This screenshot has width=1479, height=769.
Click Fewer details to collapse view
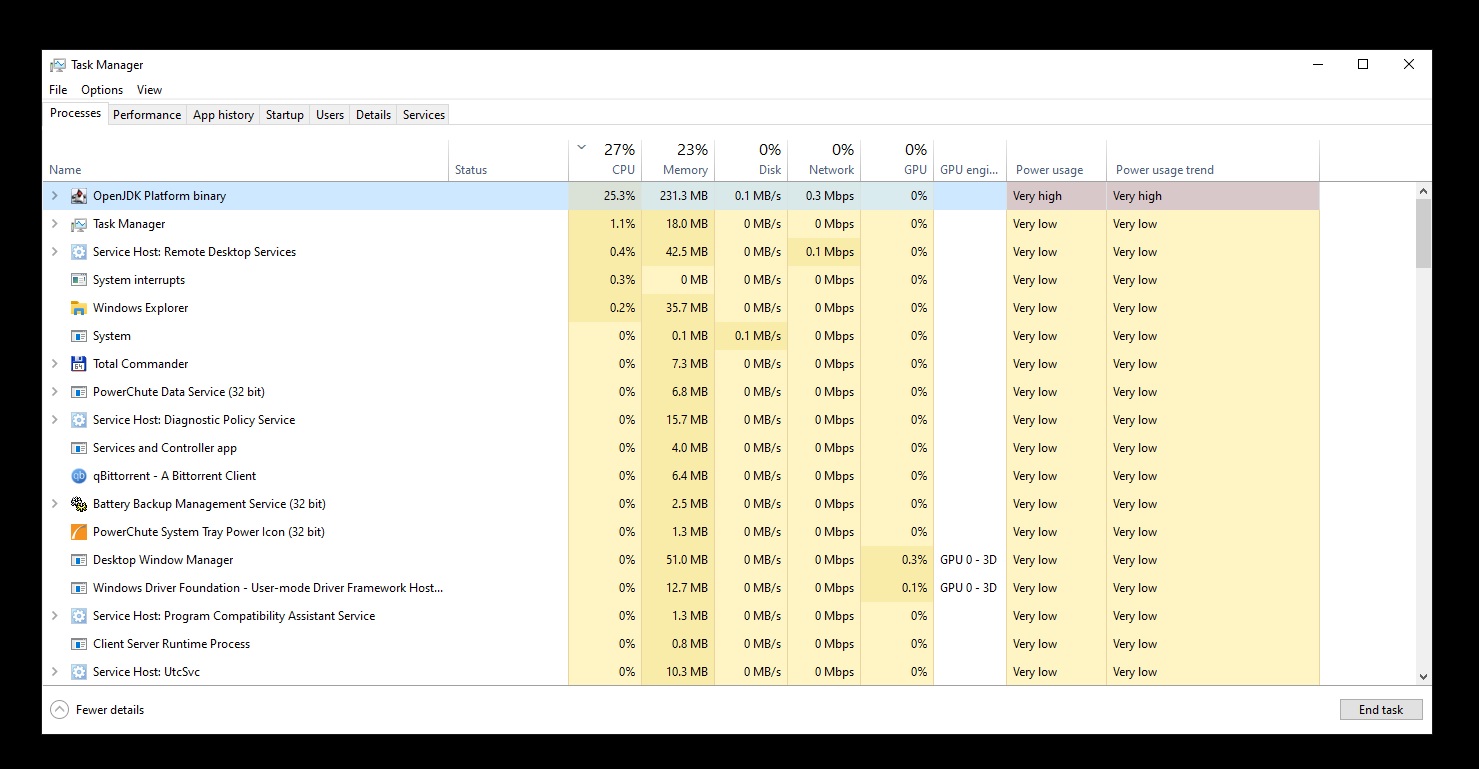point(97,710)
